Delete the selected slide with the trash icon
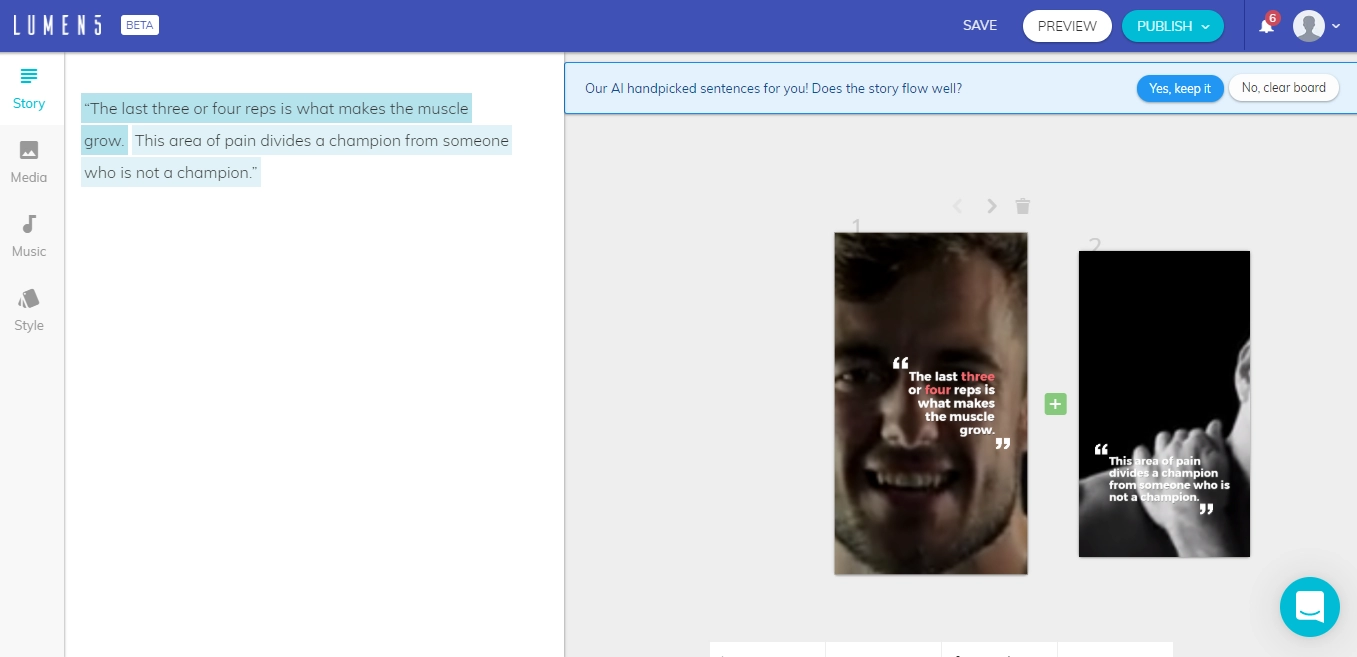Image resolution: width=1357 pixels, height=657 pixels. click(x=1022, y=206)
